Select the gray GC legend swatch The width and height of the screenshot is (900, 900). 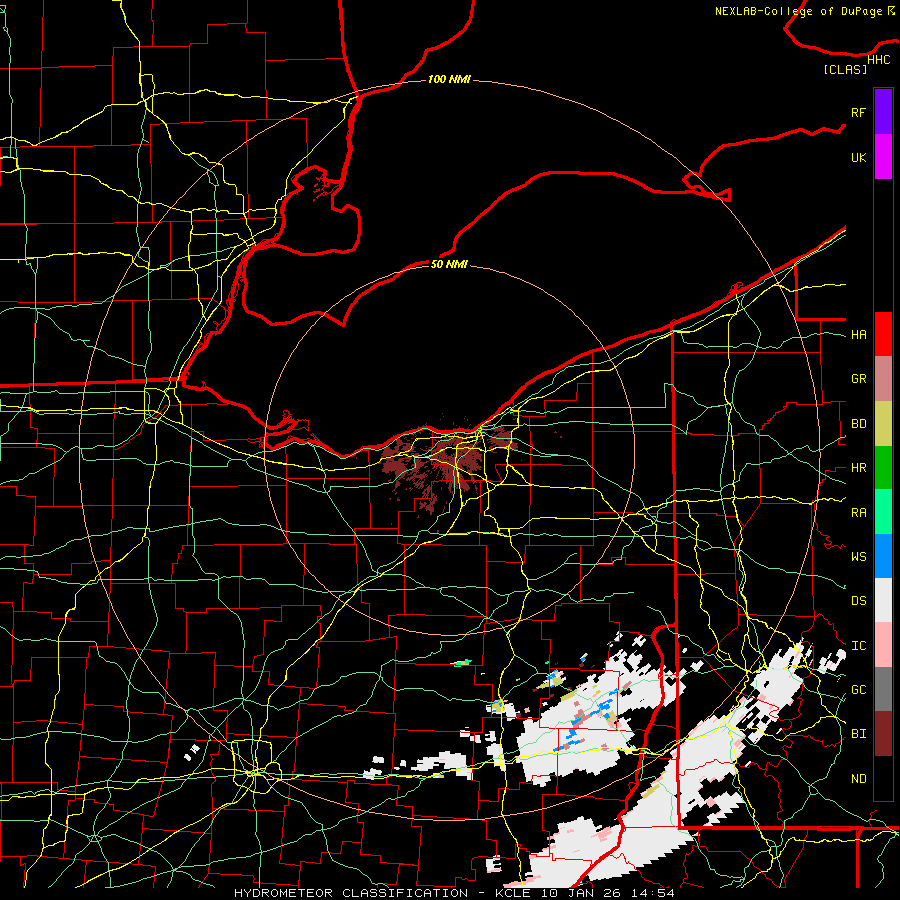tap(883, 689)
